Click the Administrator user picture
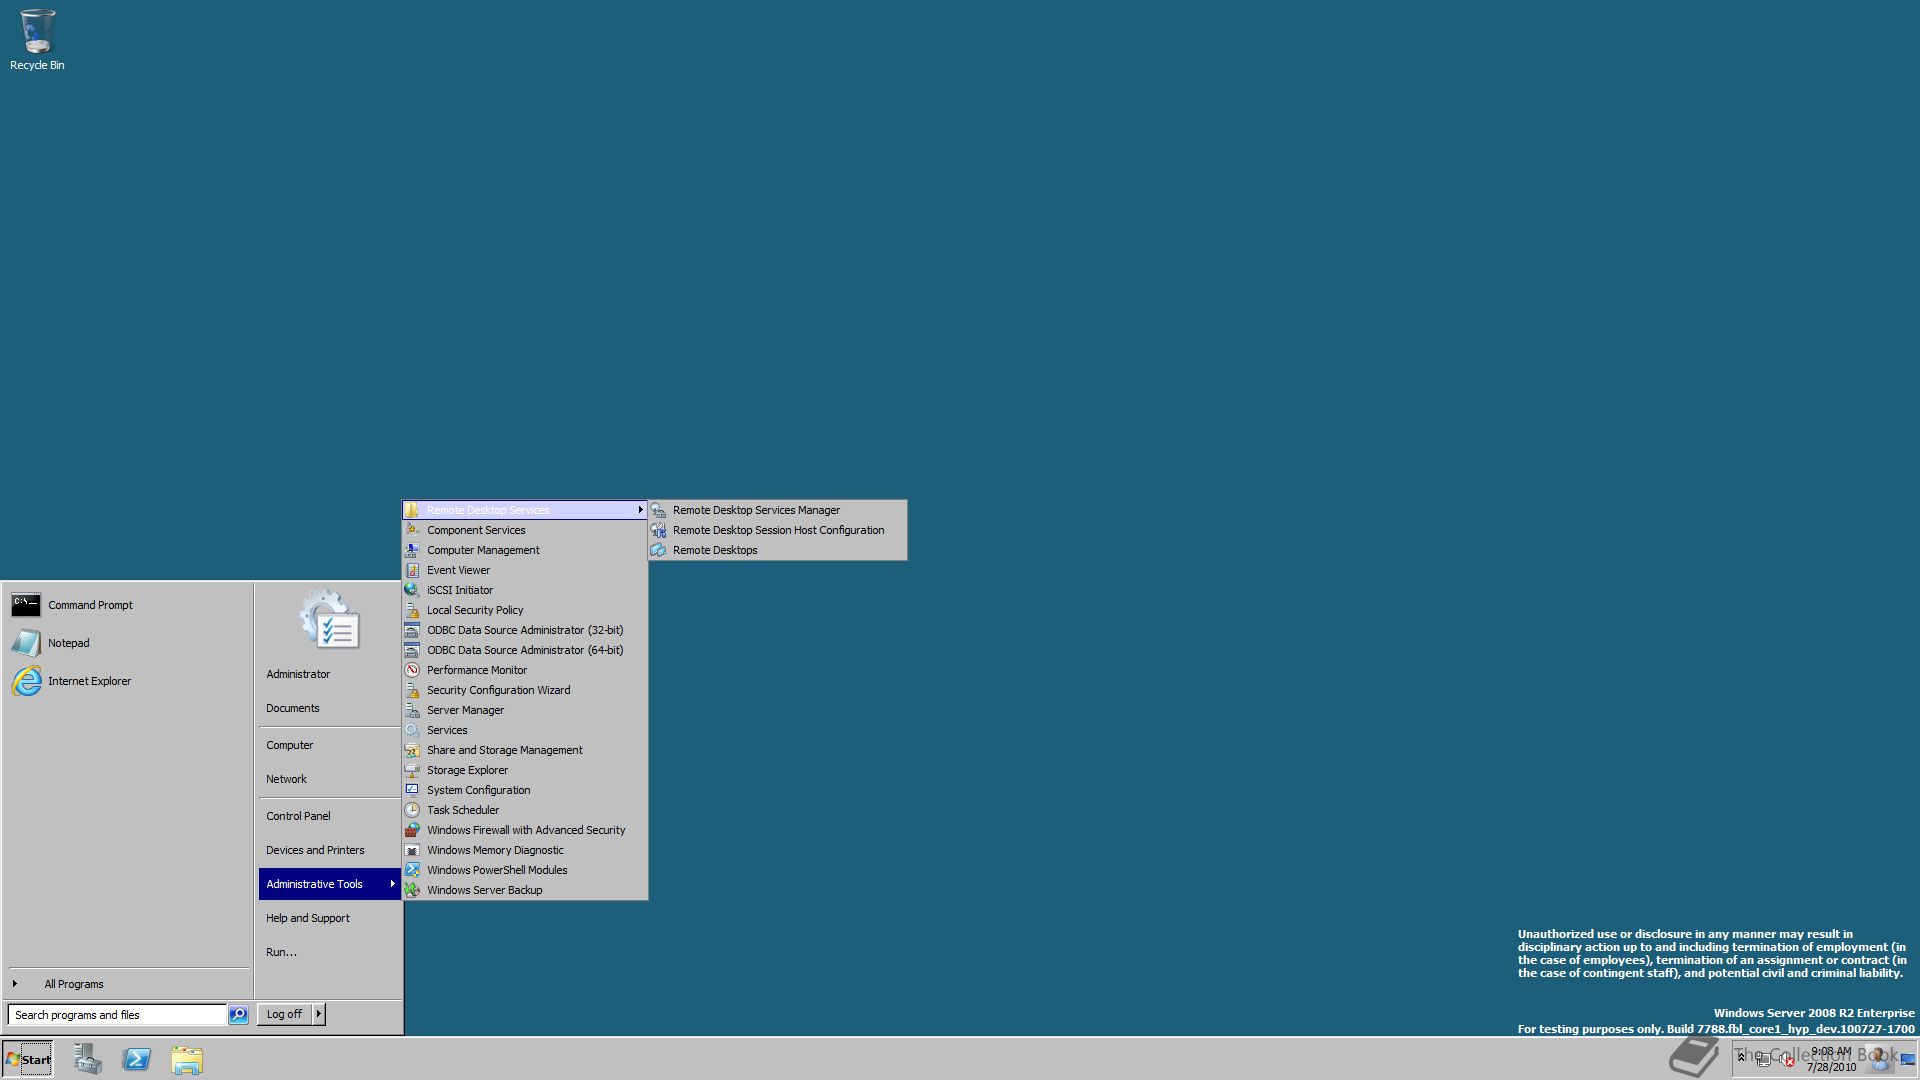 [x=329, y=619]
